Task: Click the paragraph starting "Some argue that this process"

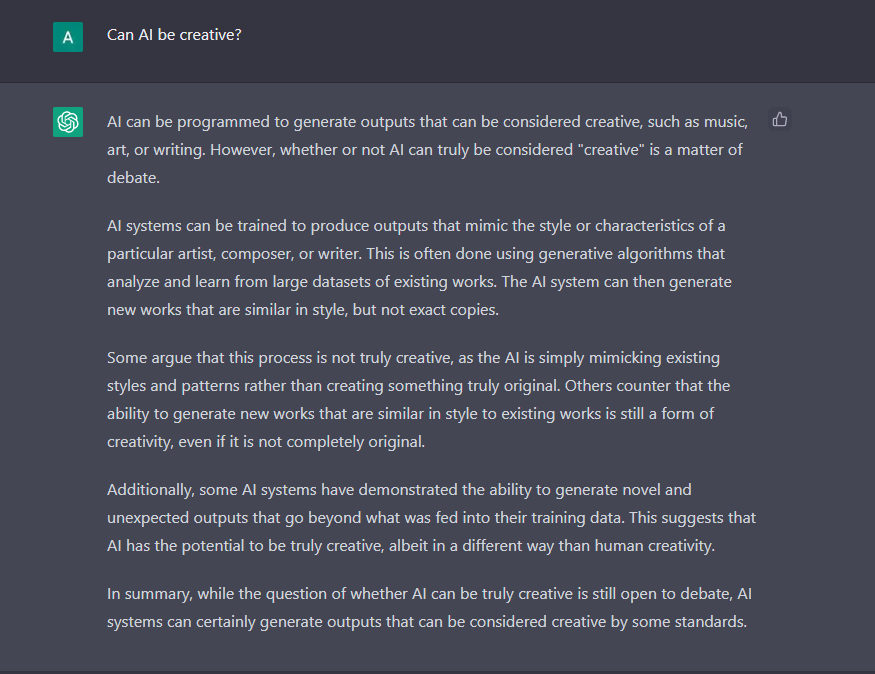Action: coord(419,399)
